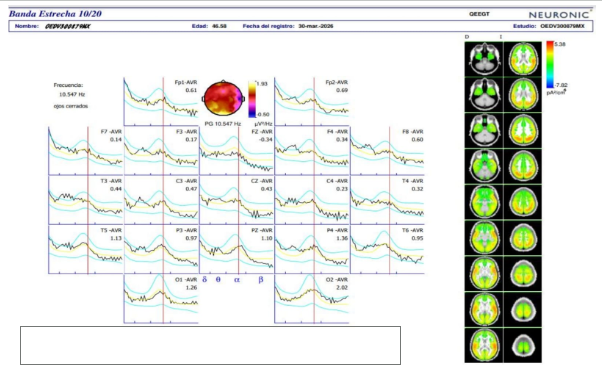The image size is (602, 370).
Task: Click the topographic head map
Action: (x=223, y=99)
